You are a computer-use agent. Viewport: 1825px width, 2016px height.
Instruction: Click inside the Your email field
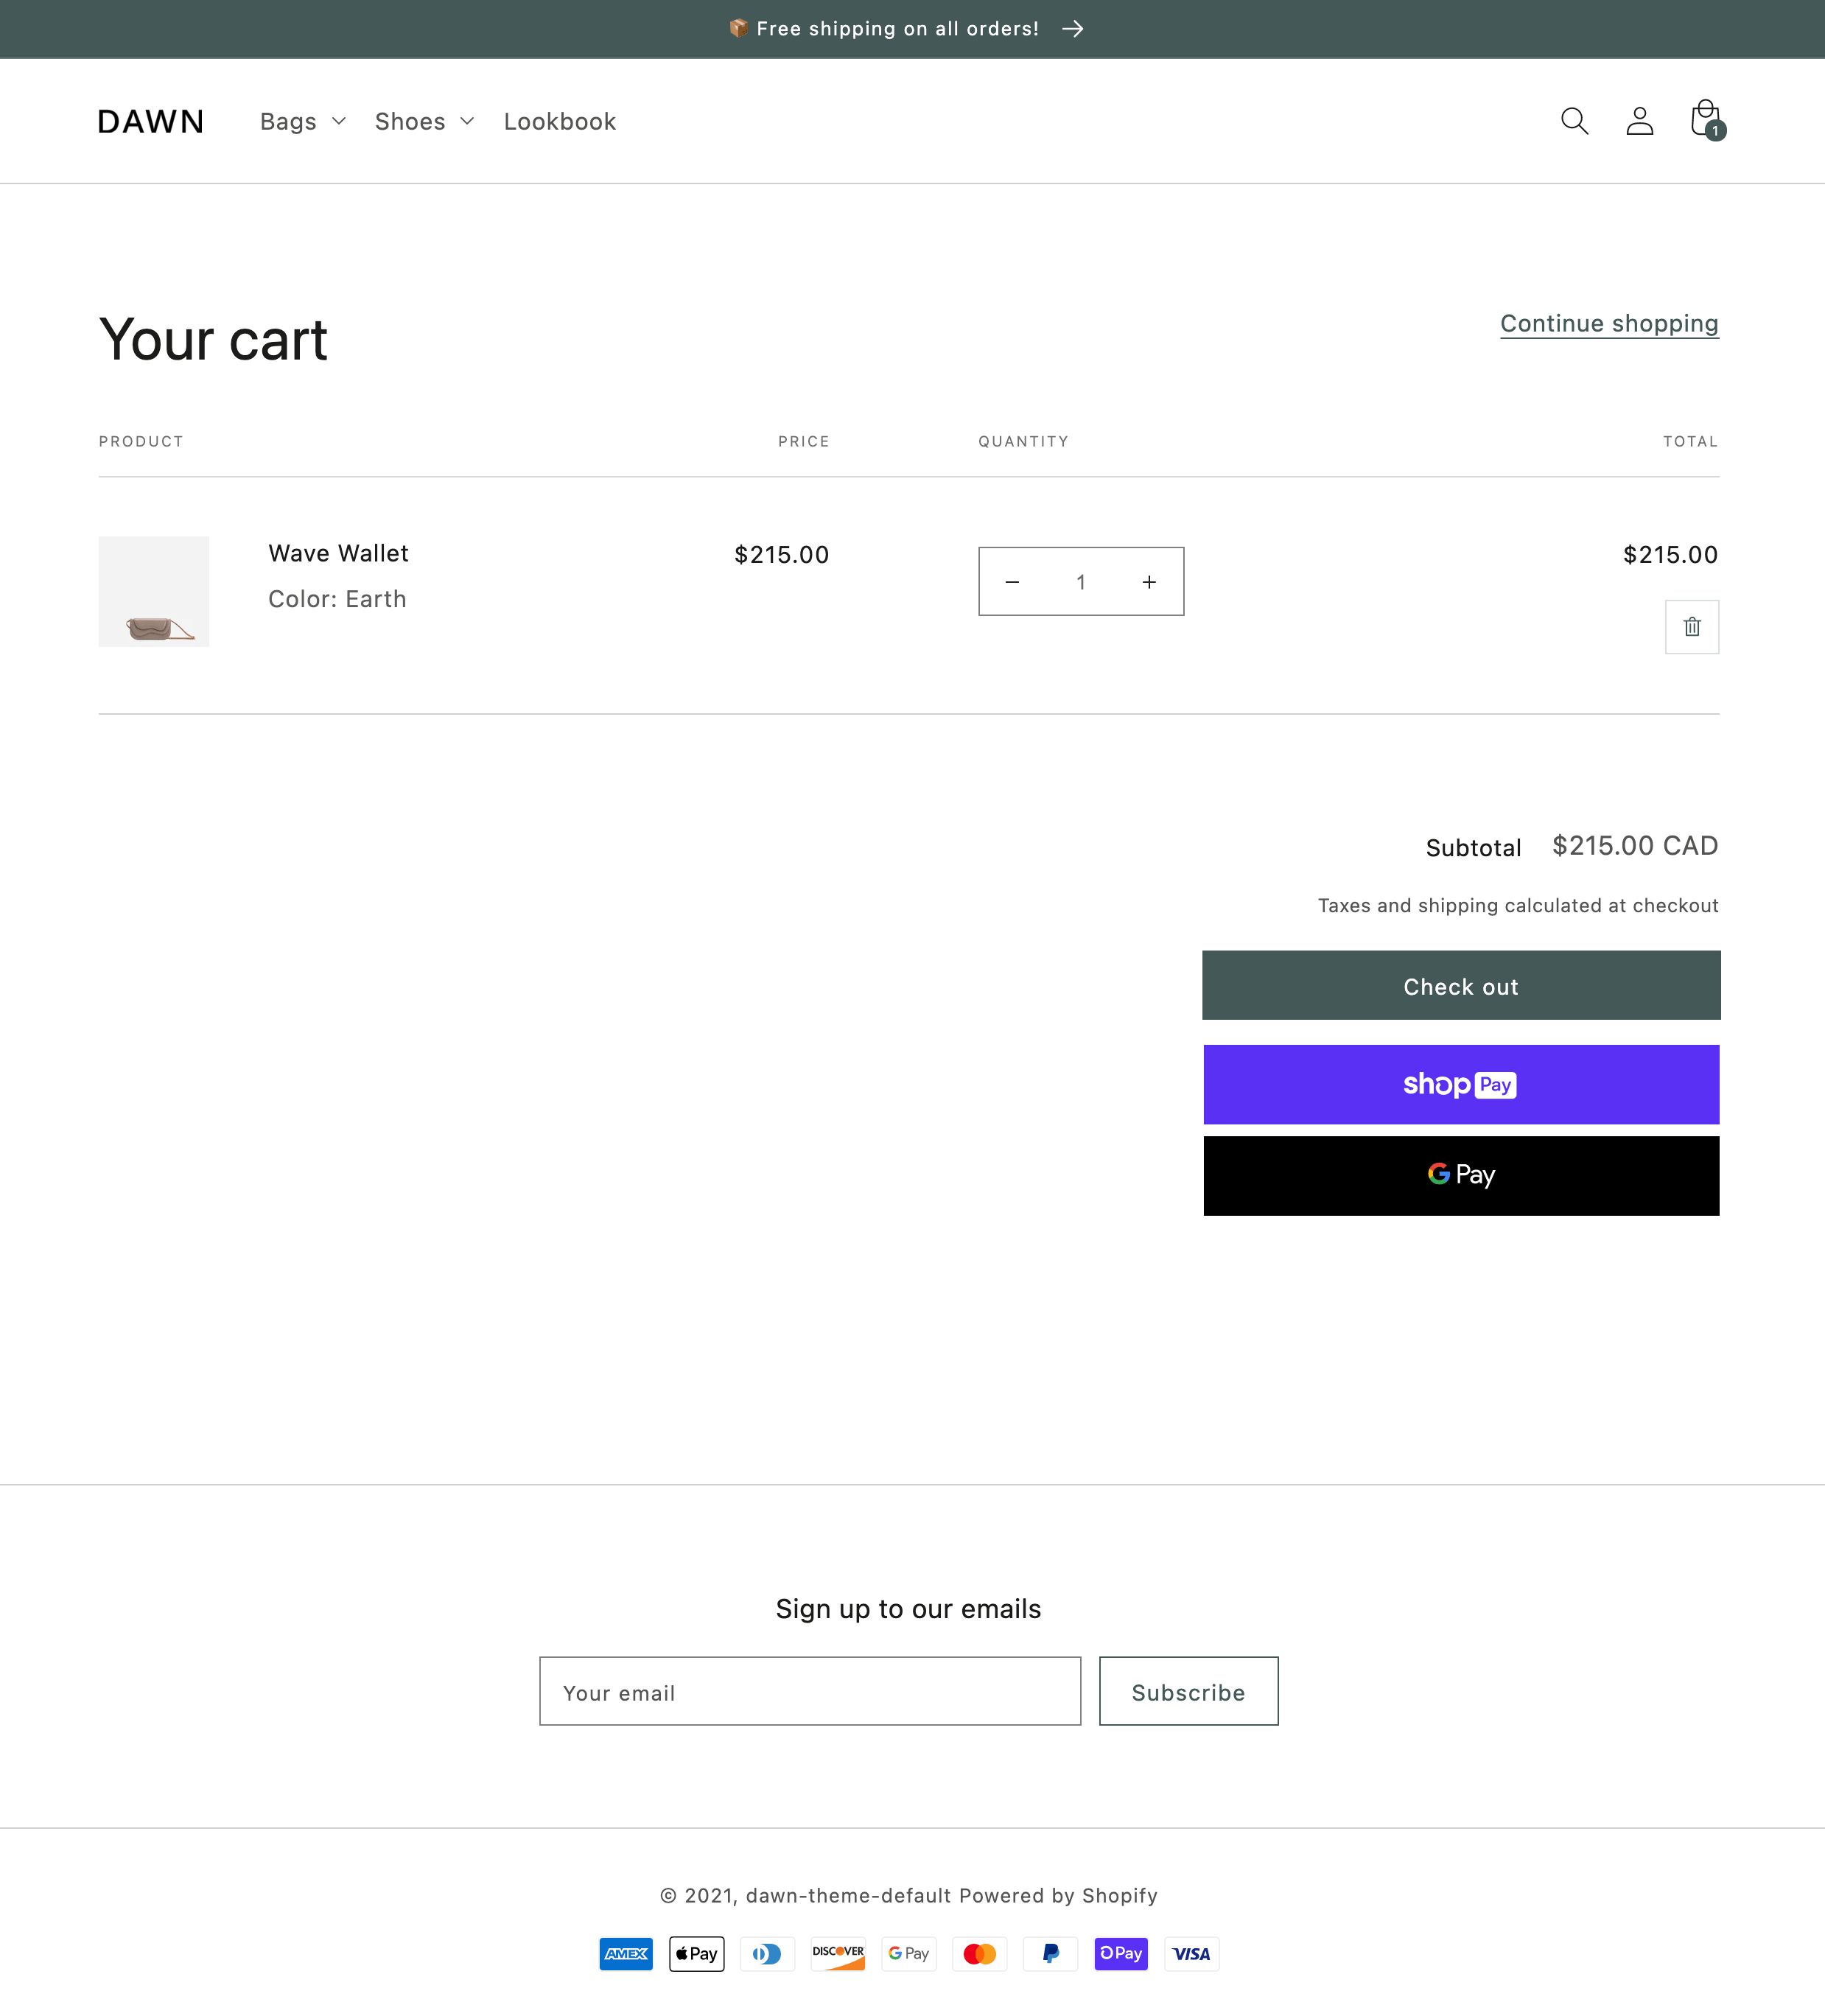808,1691
